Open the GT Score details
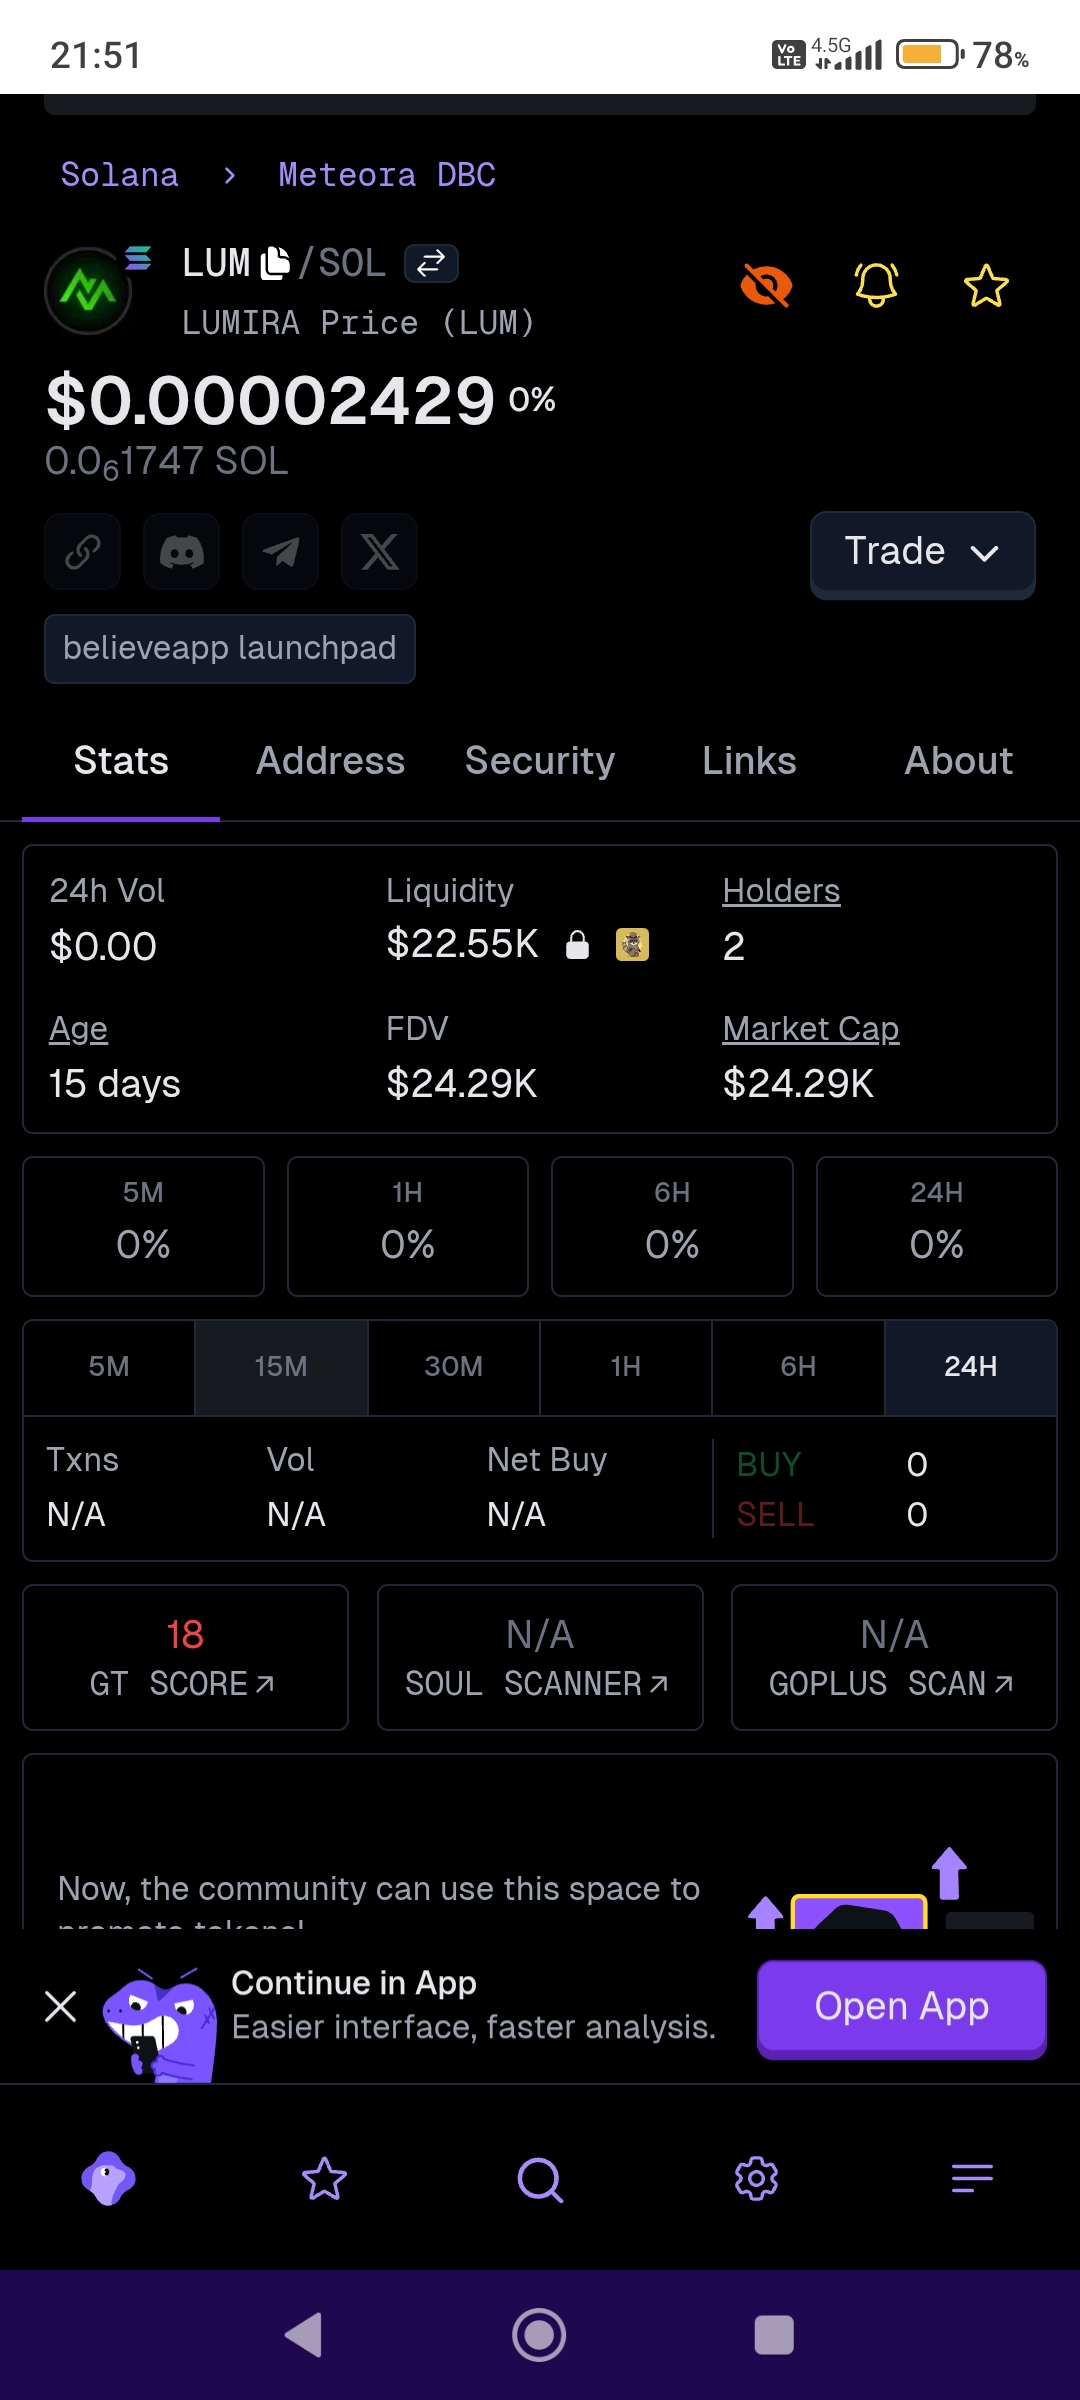 click(185, 1657)
